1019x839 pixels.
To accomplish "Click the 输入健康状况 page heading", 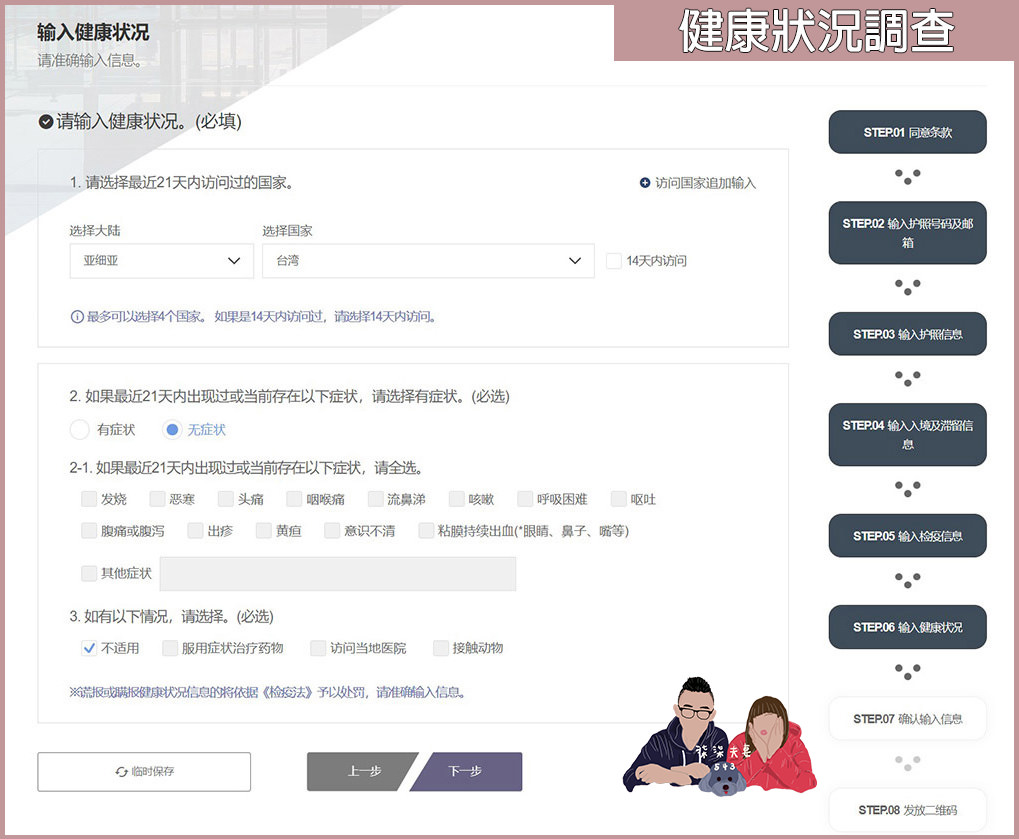I will pyautogui.click(x=93, y=32).
